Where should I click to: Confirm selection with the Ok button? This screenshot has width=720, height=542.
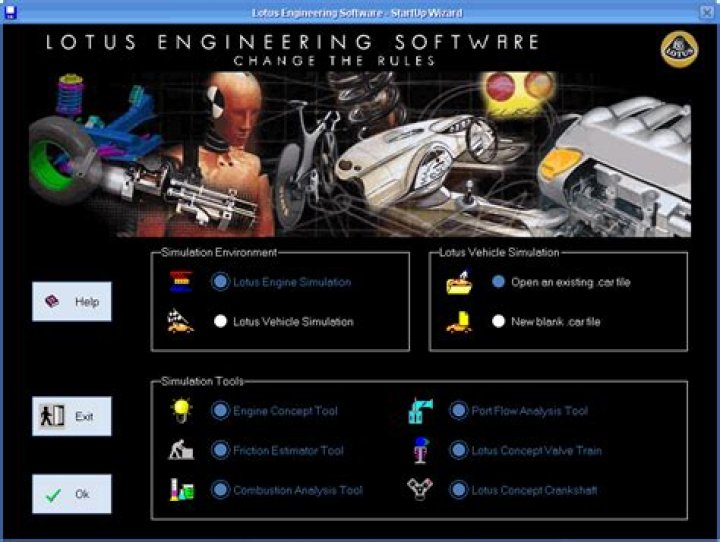pos(72,494)
